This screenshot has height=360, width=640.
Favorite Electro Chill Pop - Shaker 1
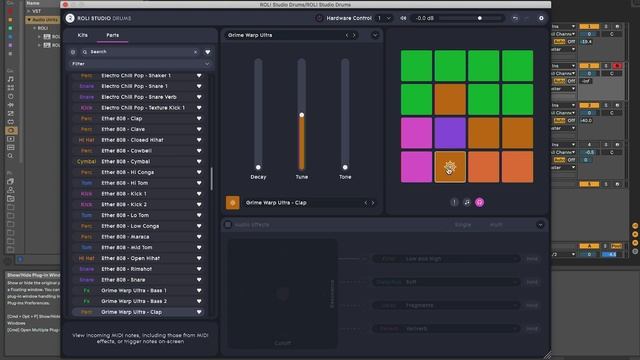(199, 76)
